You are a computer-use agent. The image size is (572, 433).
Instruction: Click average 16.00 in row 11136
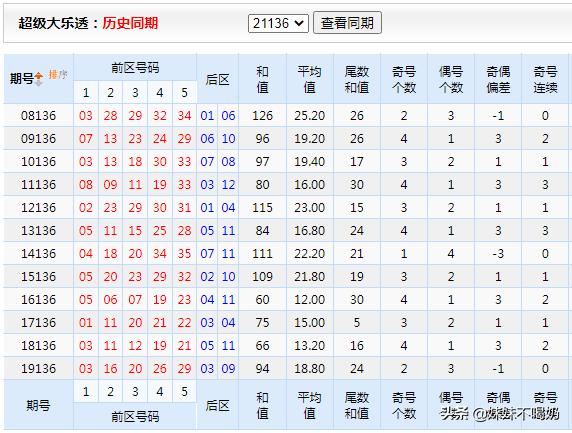309,185
